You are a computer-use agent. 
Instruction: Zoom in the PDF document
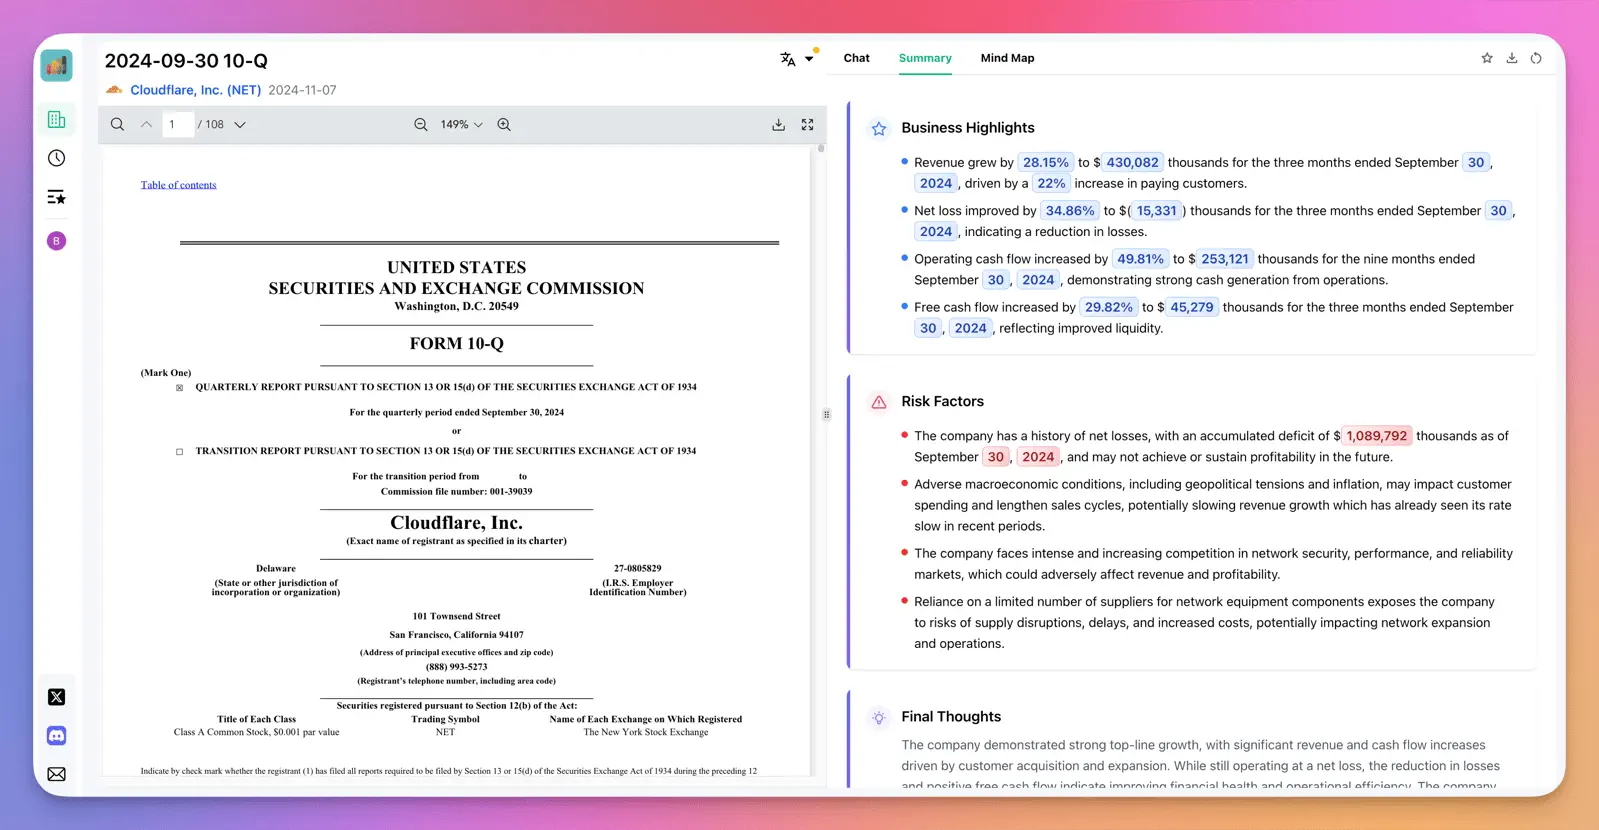point(504,125)
